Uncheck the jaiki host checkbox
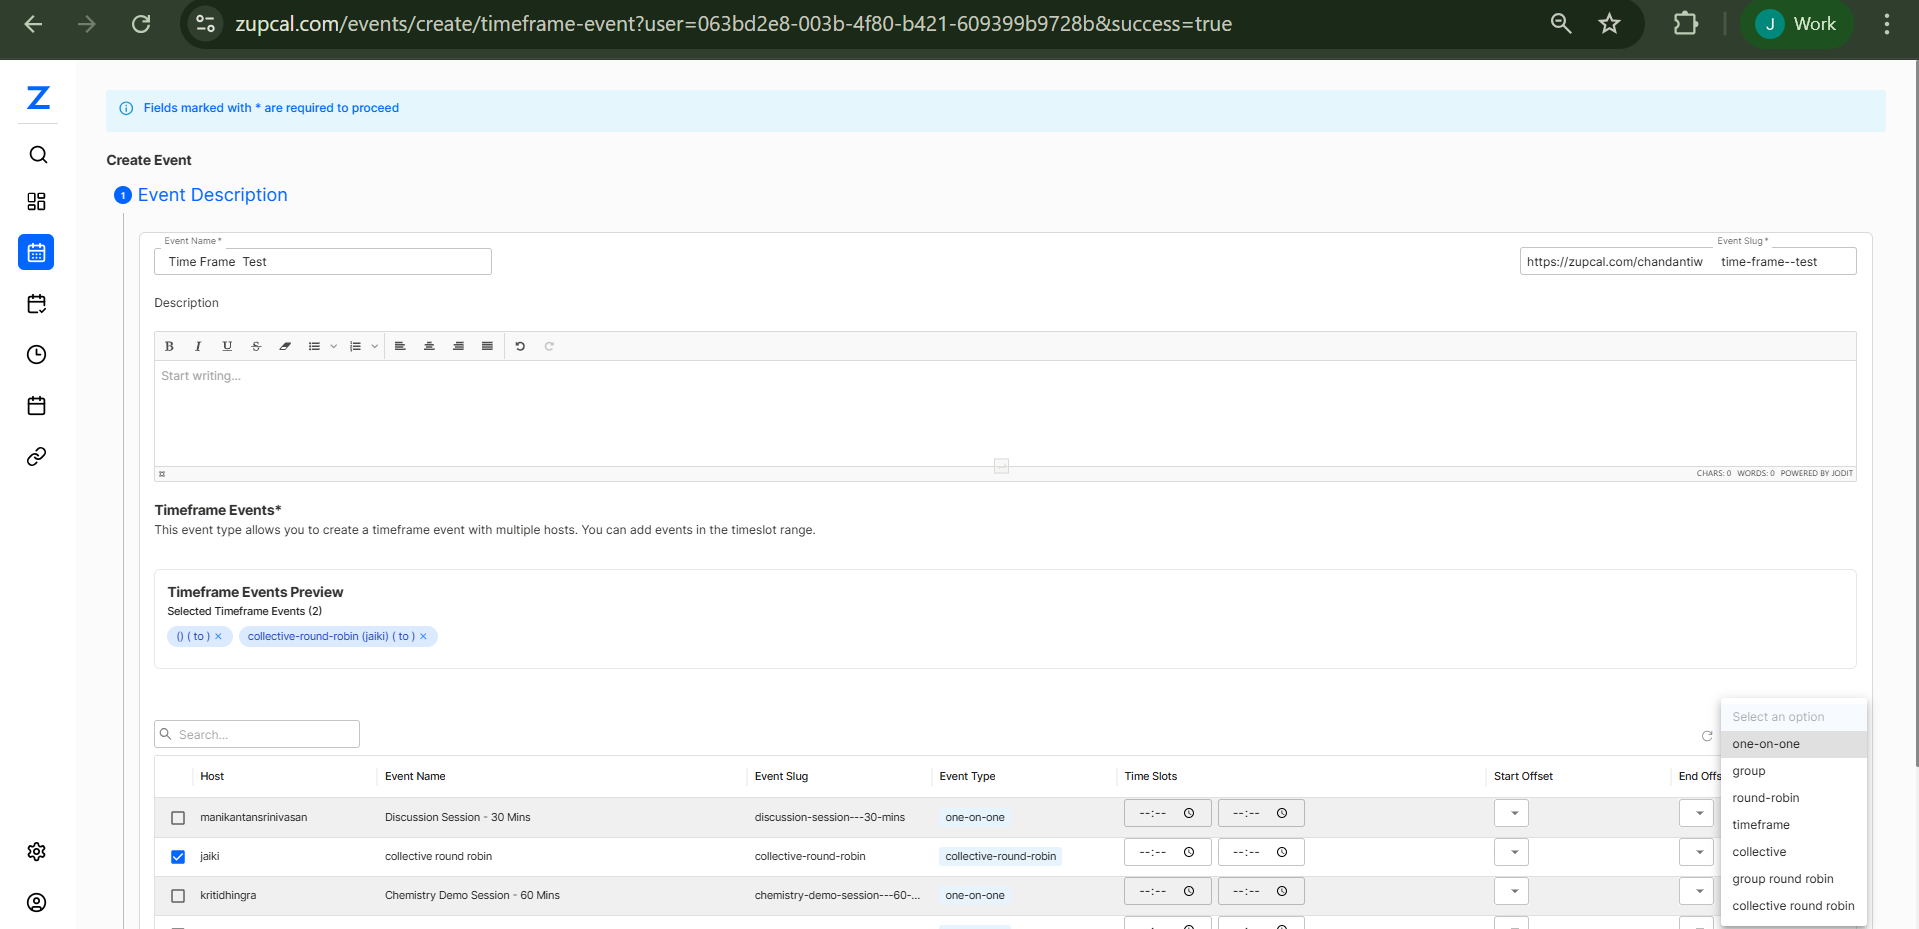 point(178,857)
